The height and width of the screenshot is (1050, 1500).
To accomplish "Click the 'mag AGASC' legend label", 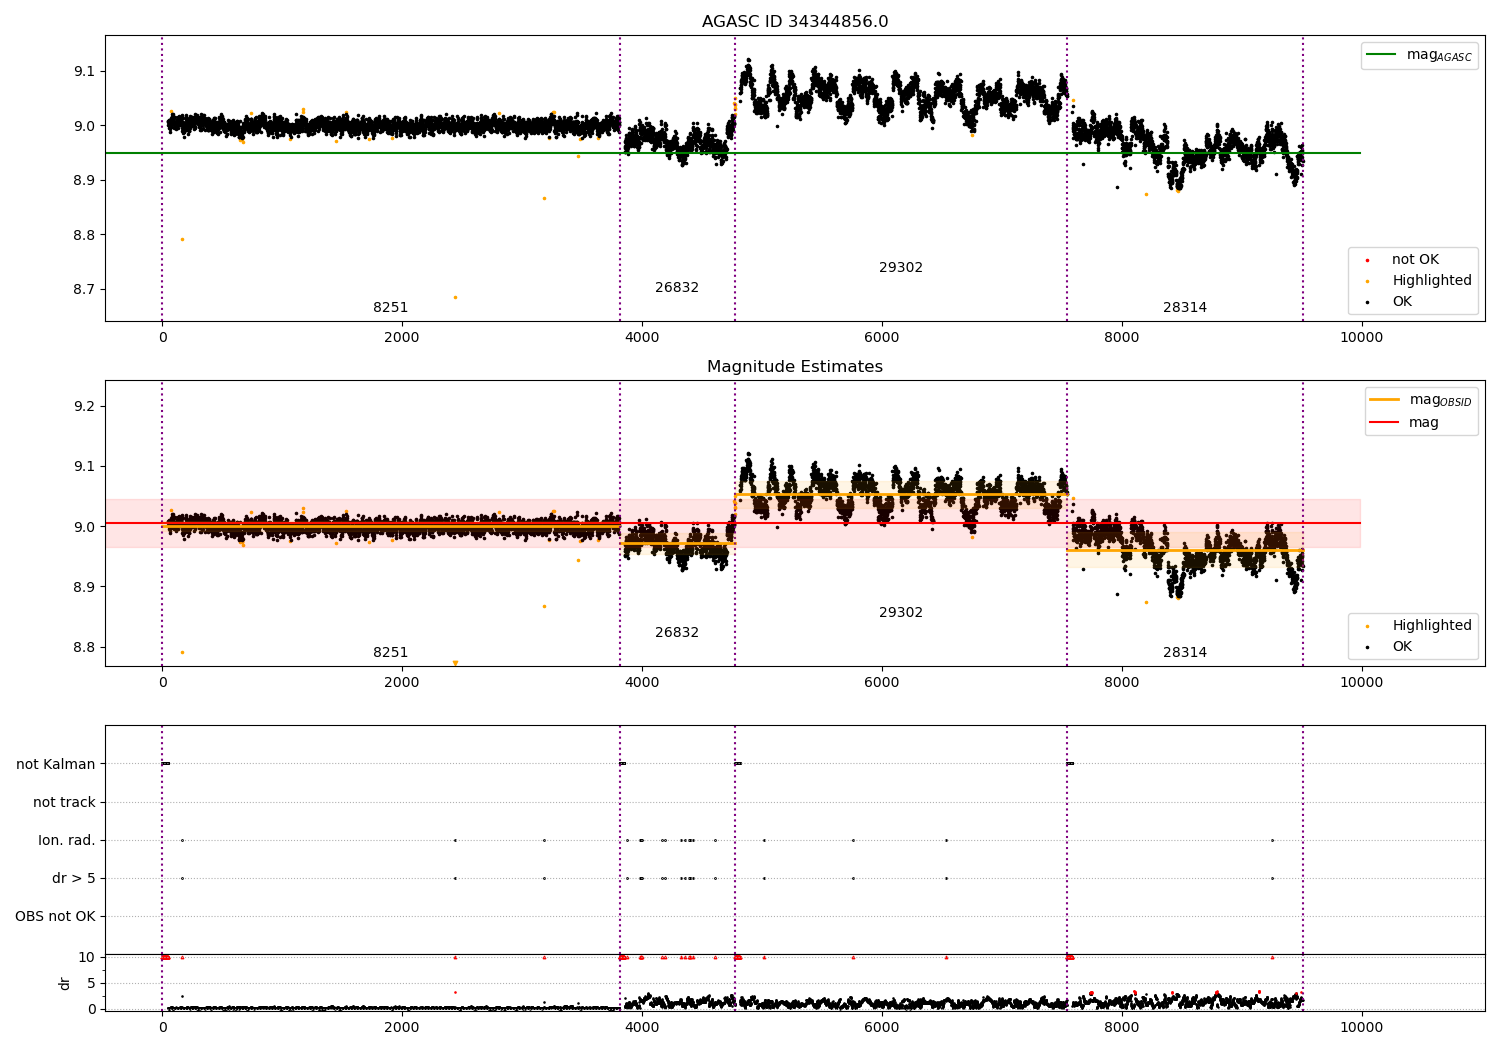I will tap(1439, 55).
